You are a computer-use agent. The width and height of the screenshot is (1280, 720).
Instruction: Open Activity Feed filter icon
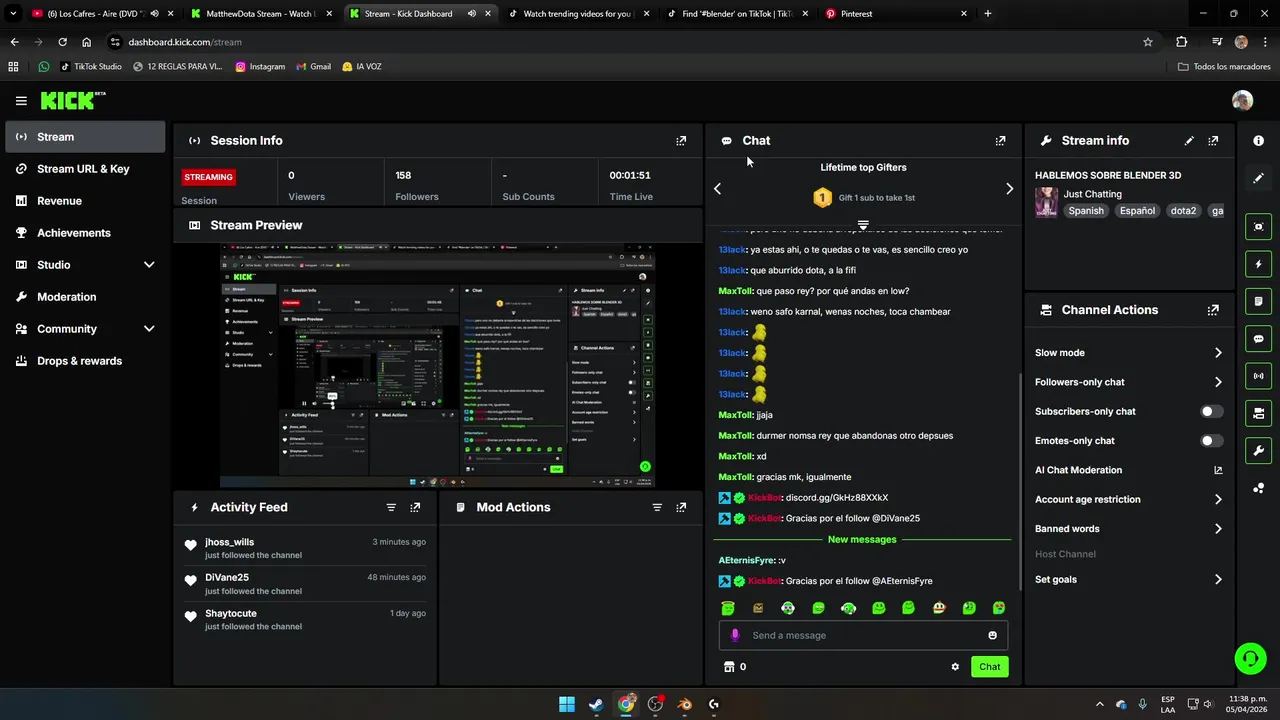[391, 508]
